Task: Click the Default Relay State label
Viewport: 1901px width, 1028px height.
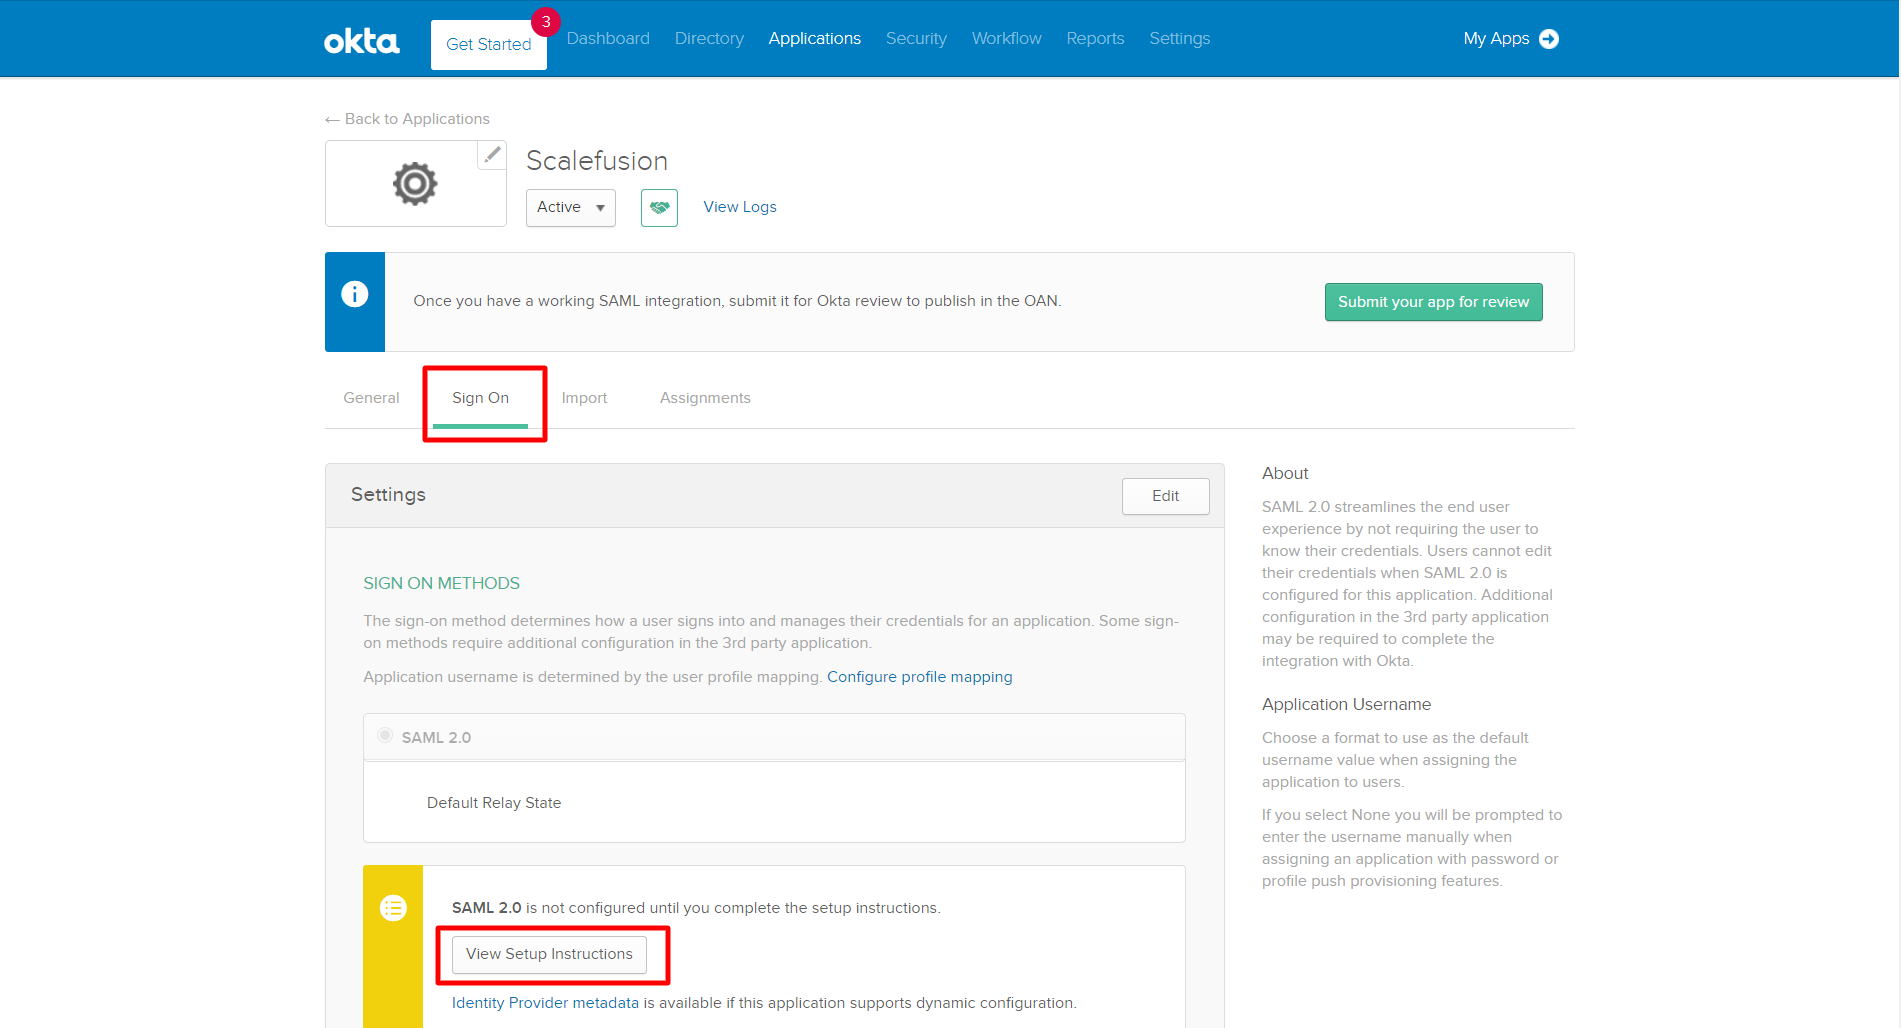Action: coord(494,803)
